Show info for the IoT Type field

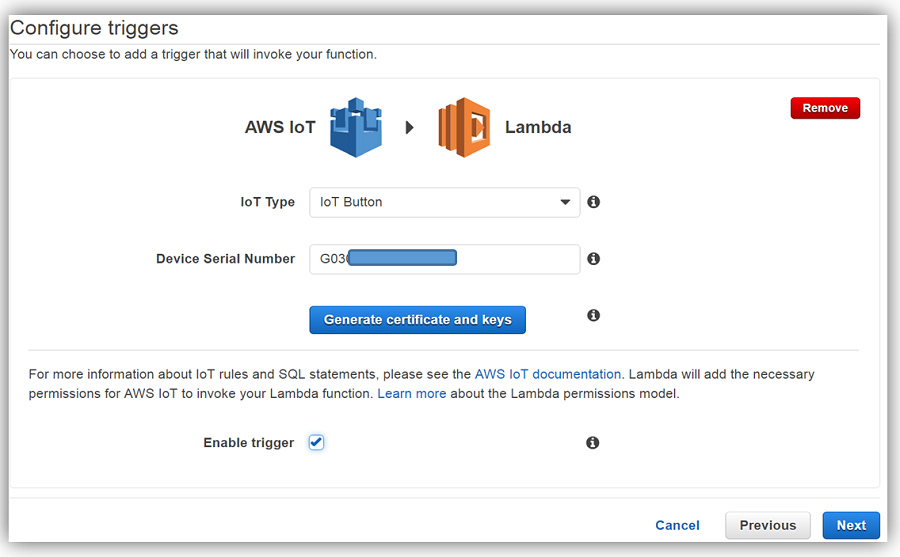pos(593,202)
